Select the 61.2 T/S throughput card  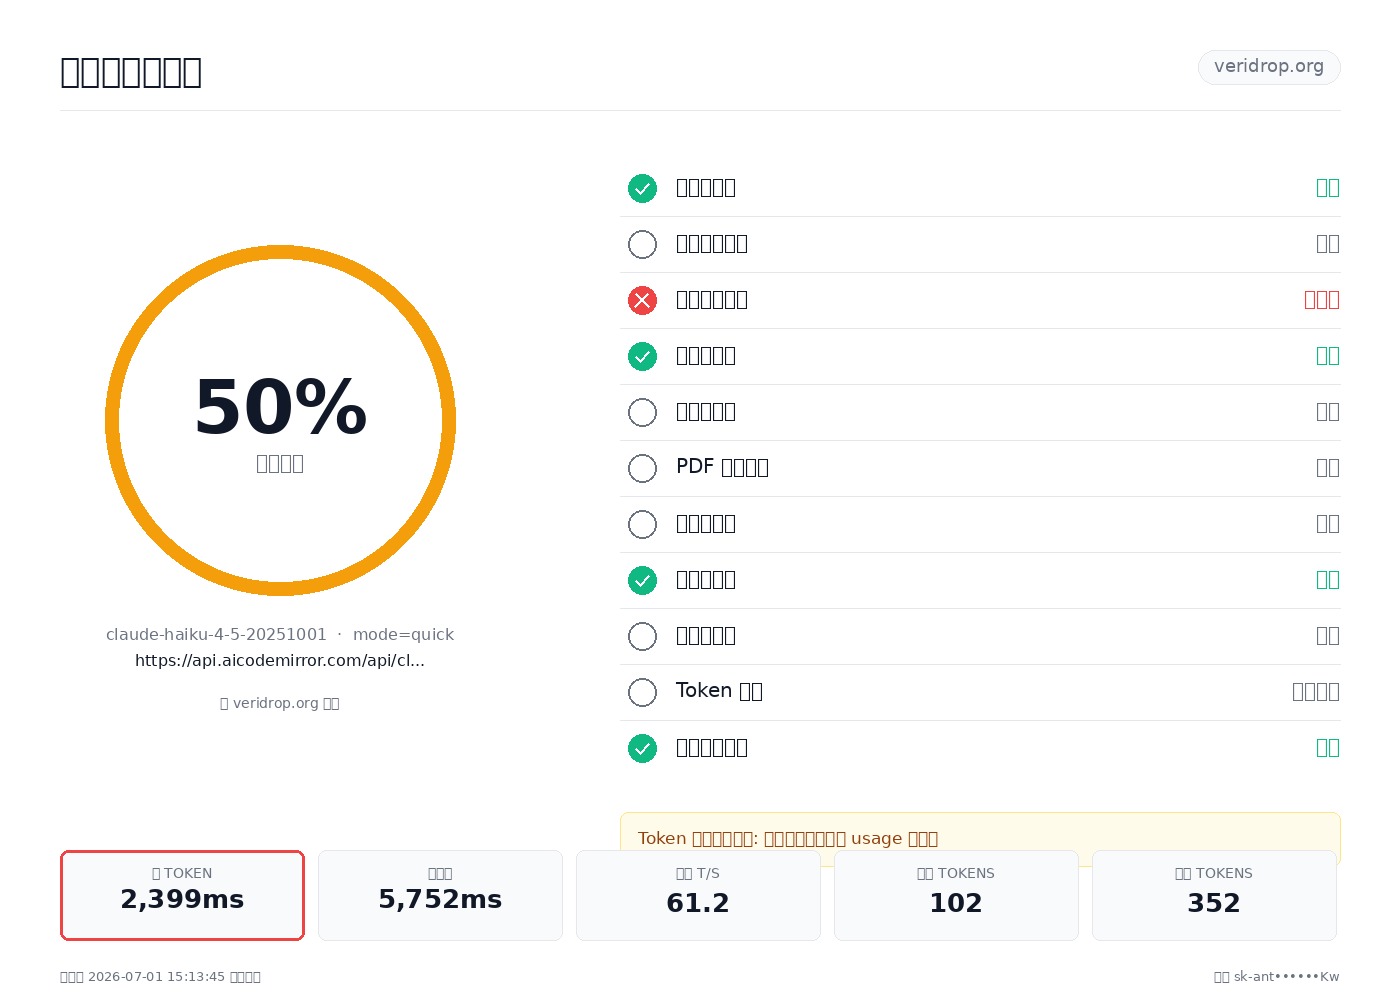698,895
